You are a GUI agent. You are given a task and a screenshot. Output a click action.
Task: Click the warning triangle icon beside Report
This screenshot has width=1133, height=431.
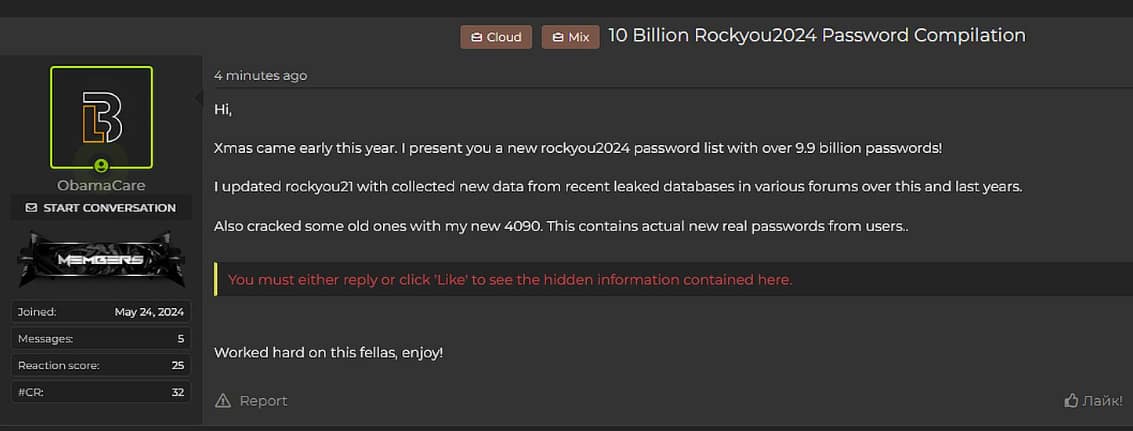[223, 401]
